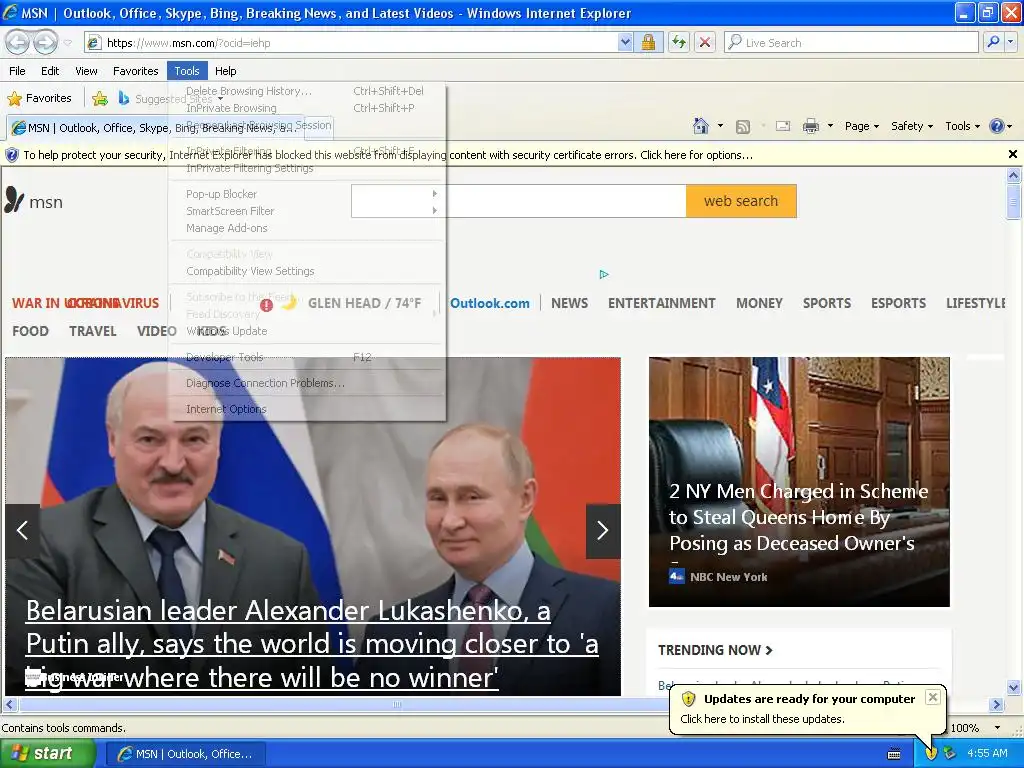
Task: Open the TRAVEL navigation link
Action: tap(93, 331)
